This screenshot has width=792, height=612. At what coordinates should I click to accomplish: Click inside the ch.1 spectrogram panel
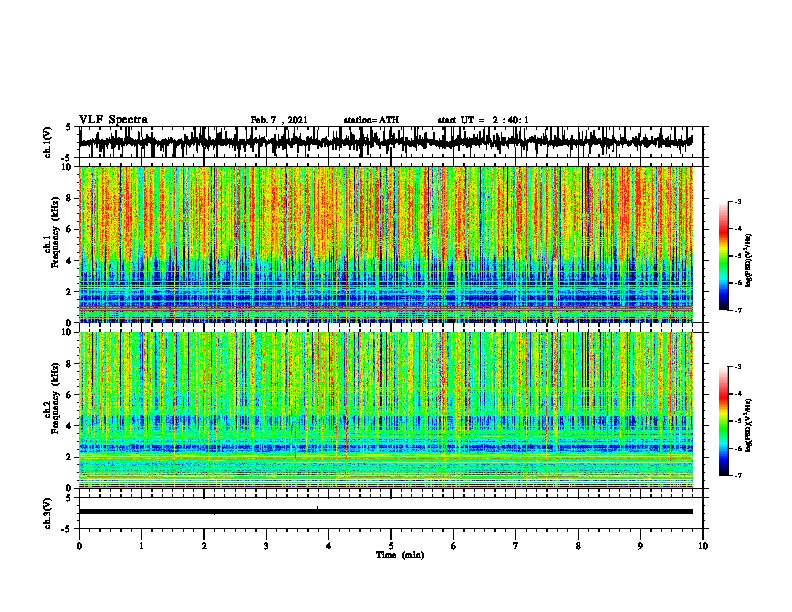coord(386,244)
